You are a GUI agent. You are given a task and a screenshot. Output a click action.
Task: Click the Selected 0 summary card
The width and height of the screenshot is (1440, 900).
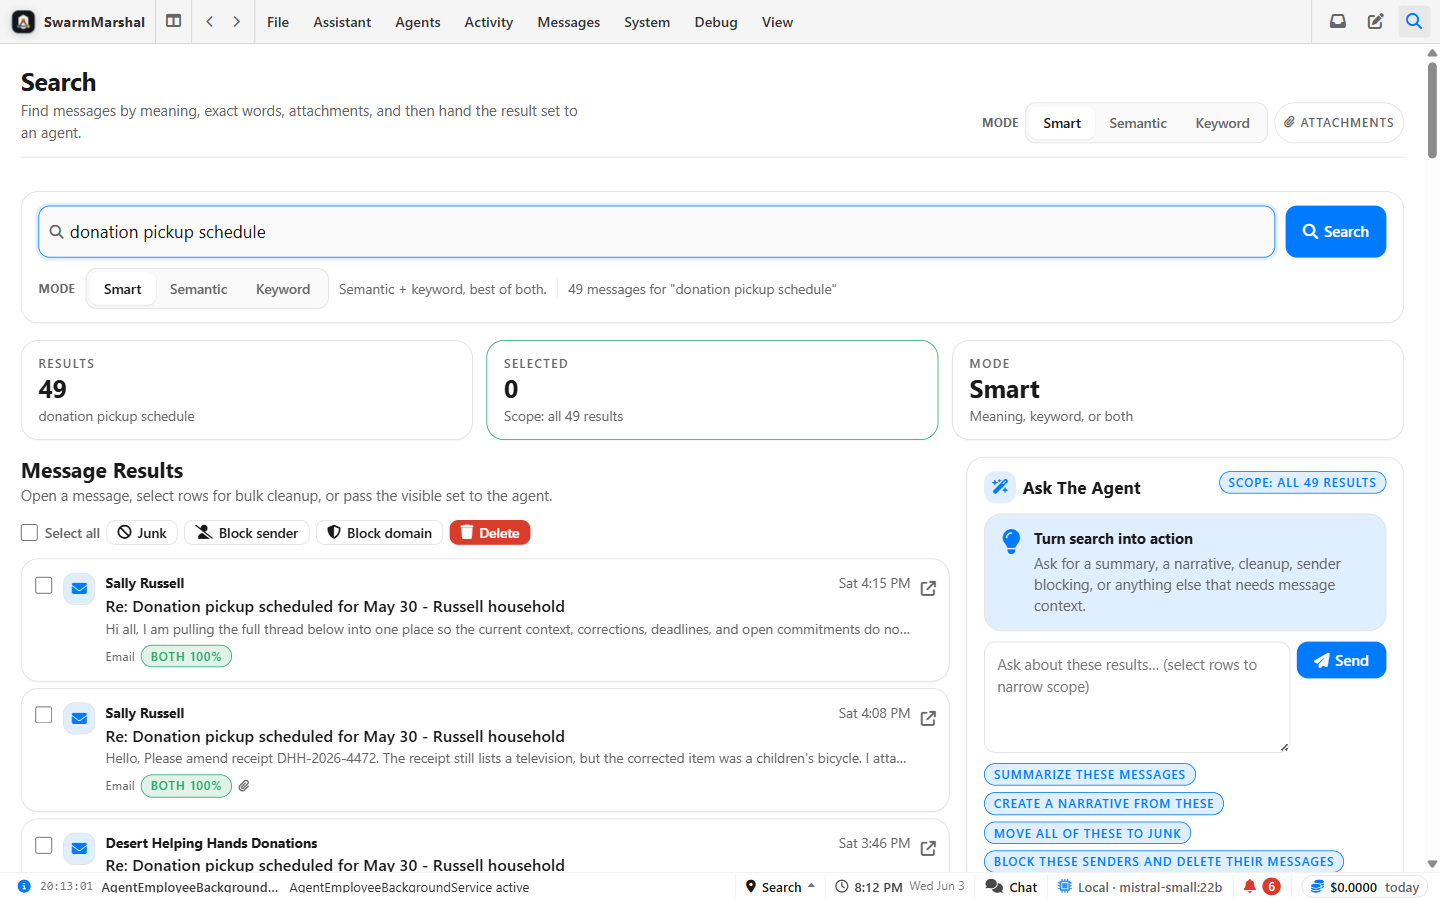coord(712,390)
